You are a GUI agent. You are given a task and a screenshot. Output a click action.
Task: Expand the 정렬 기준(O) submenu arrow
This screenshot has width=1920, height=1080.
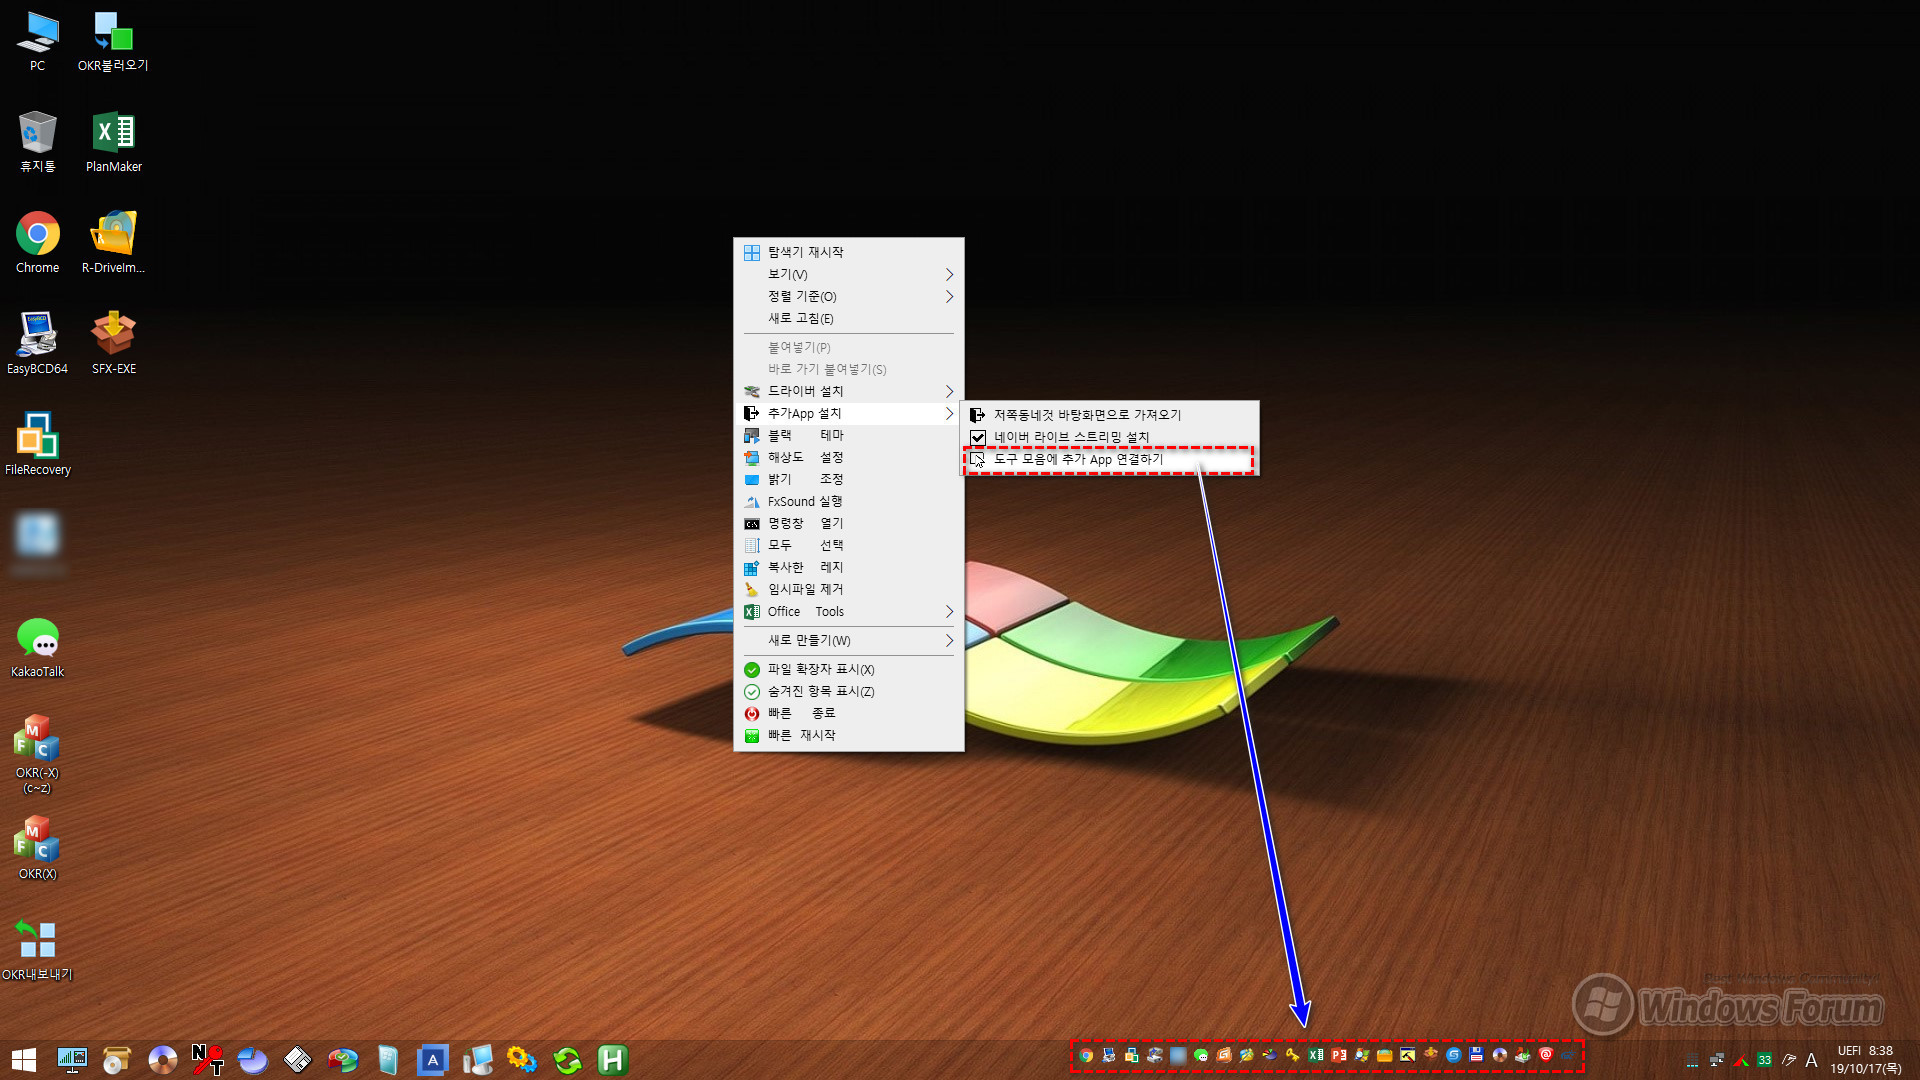point(949,296)
